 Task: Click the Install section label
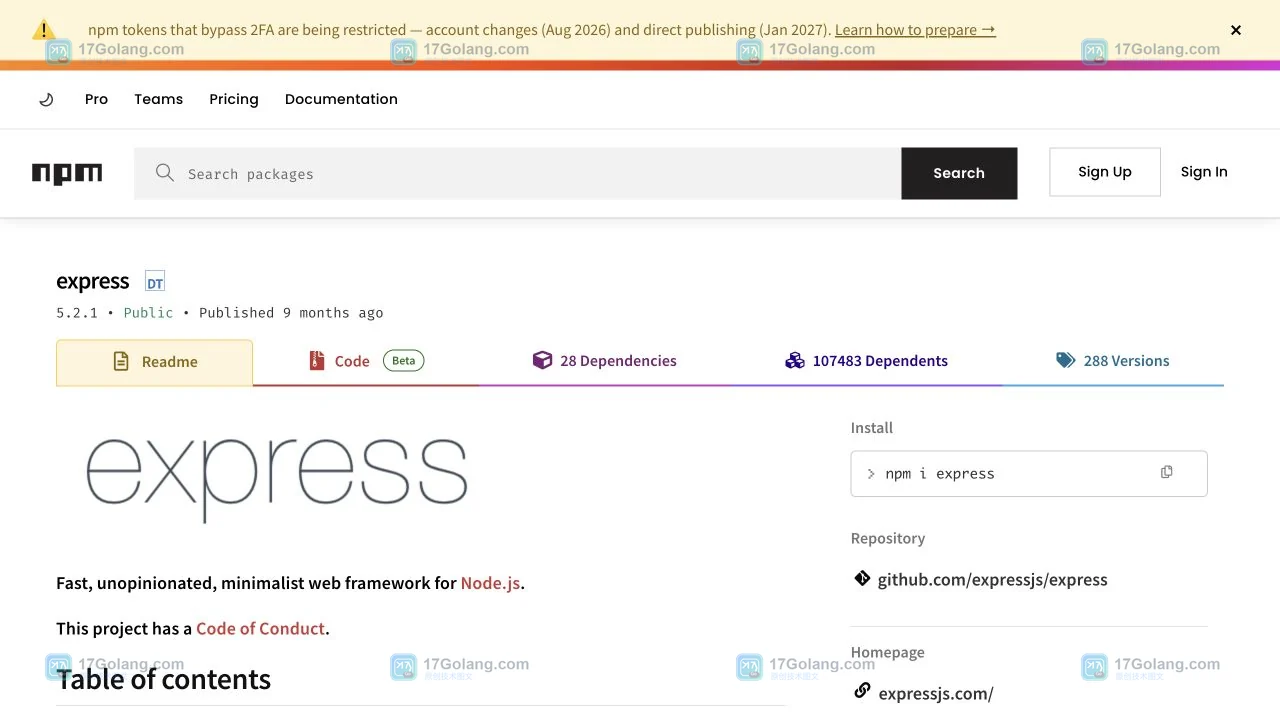[x=872, y=428]
